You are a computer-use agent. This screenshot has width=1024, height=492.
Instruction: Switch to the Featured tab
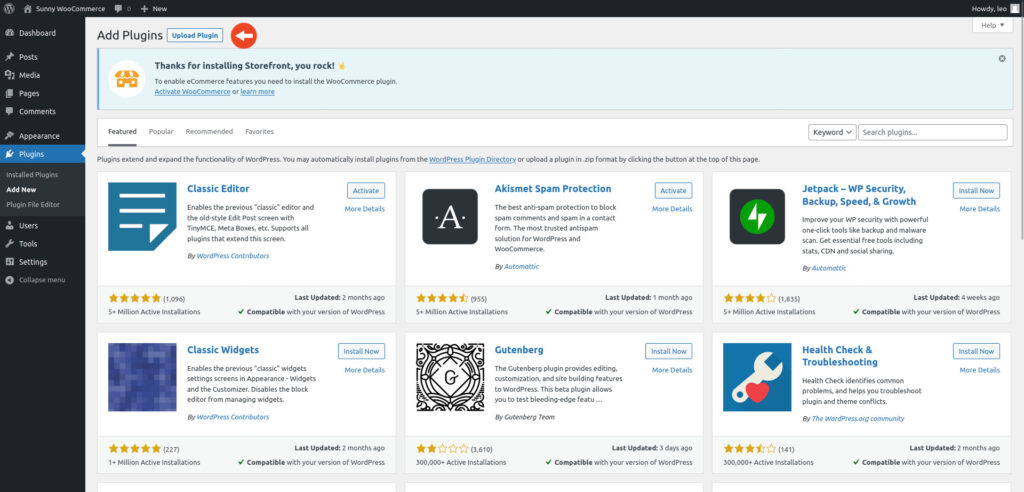[122, 131]
